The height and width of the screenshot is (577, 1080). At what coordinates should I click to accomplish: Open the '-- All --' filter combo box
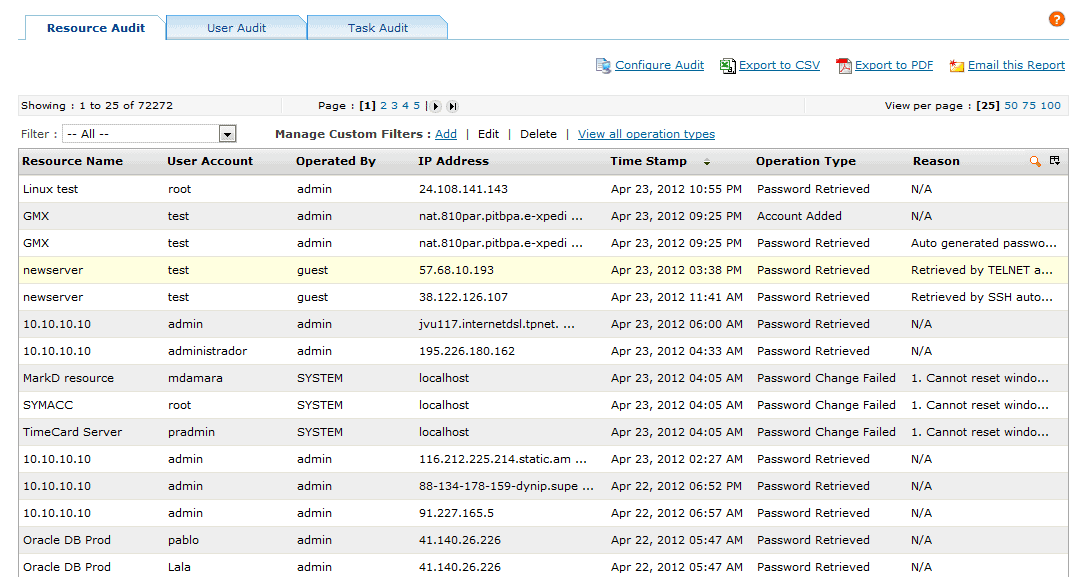click(149, 134)
